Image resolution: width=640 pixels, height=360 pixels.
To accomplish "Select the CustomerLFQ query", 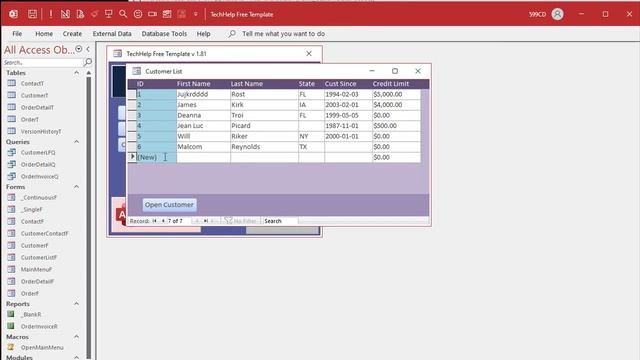I will pyautogui.click(x=38, y=152).
